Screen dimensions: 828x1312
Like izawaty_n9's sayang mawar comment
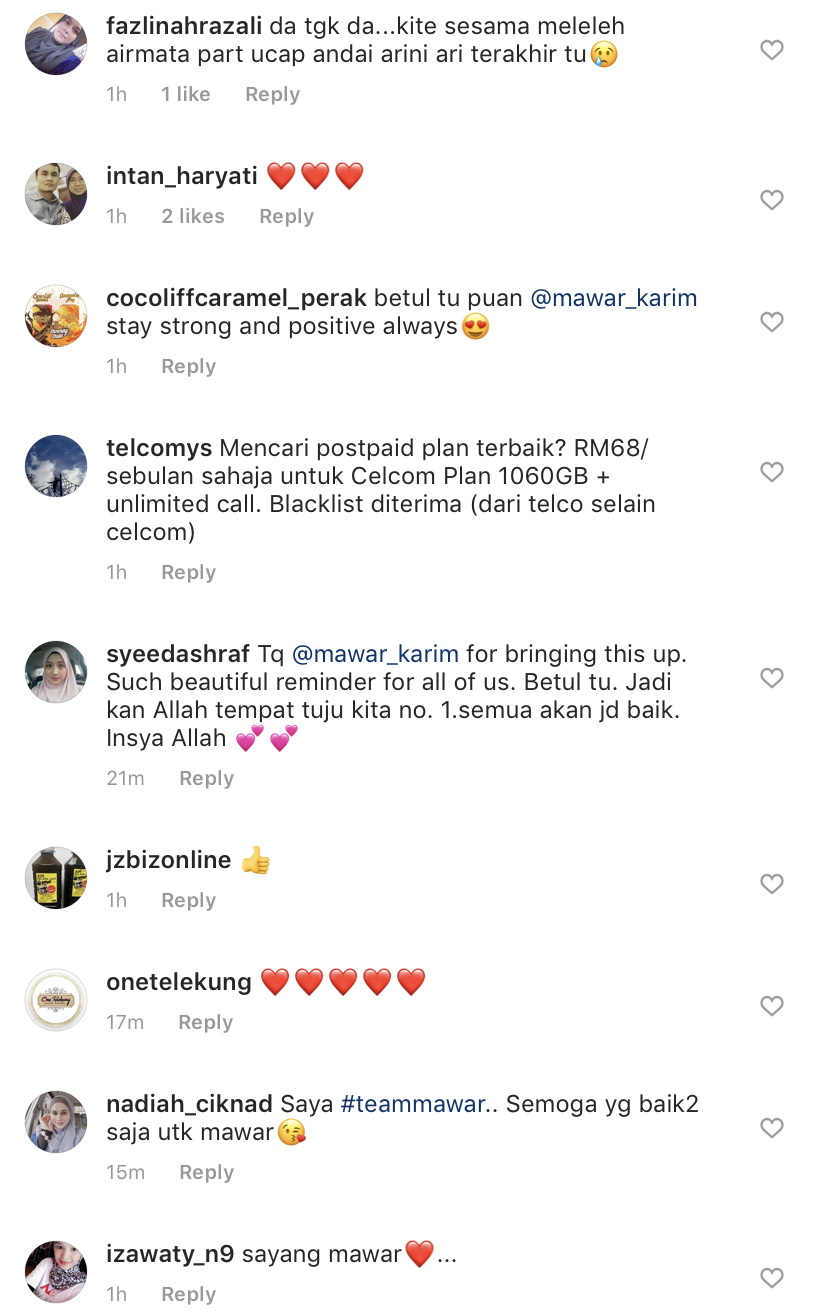point(771,1278)
